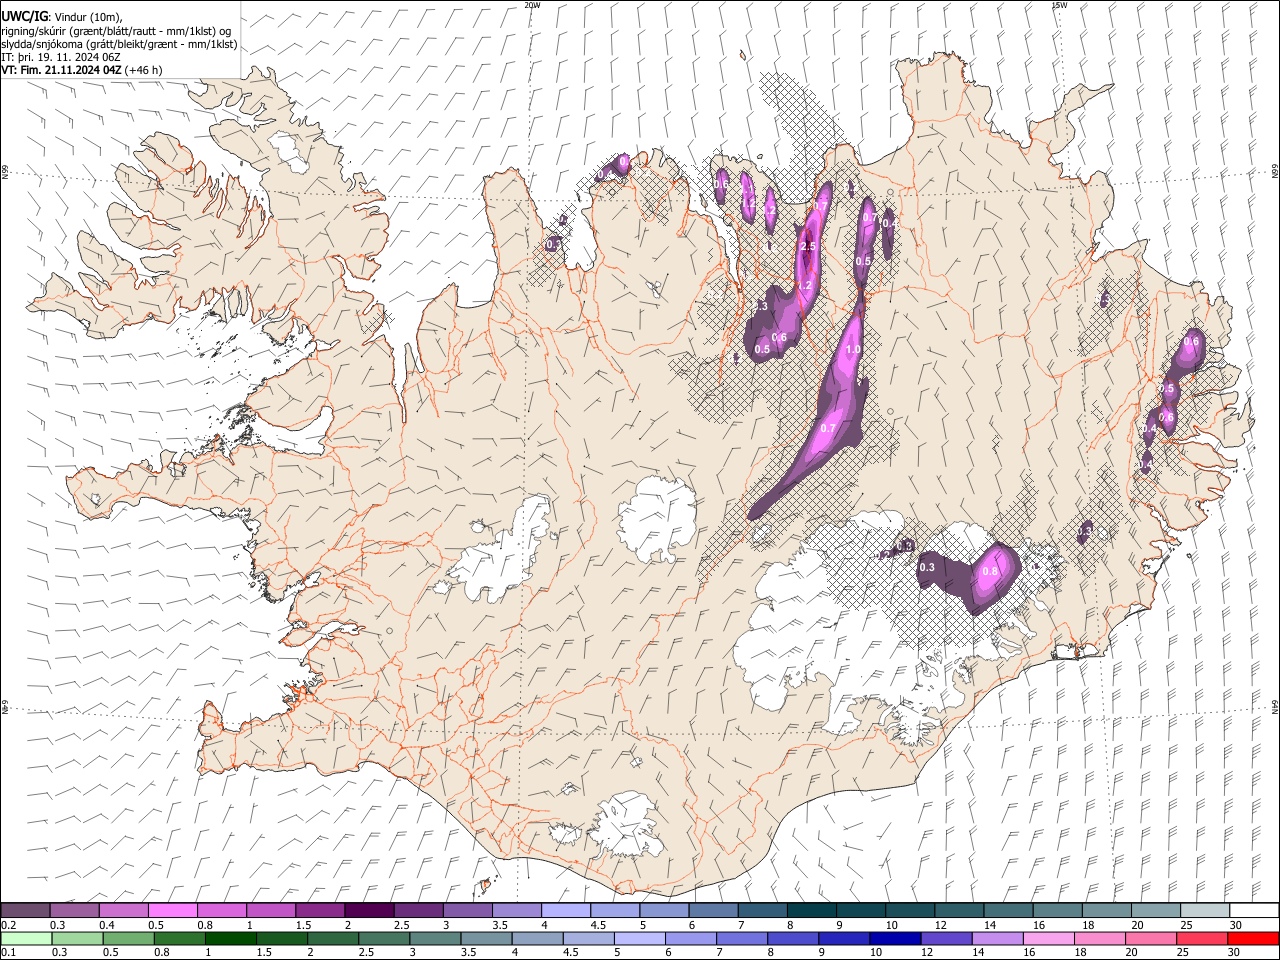Click the 'rigning/skúrir' legend description line
Viewport: 1280px width, 960px height.
117,31
